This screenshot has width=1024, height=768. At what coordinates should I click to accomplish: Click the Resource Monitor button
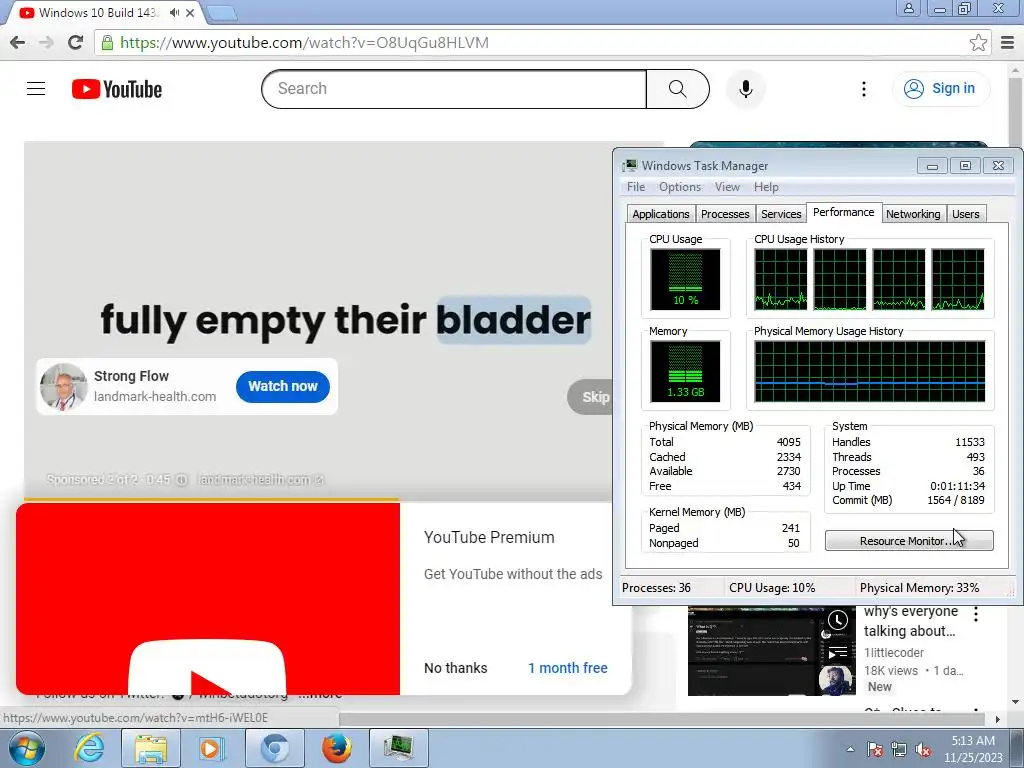click(x=909, y=541)
